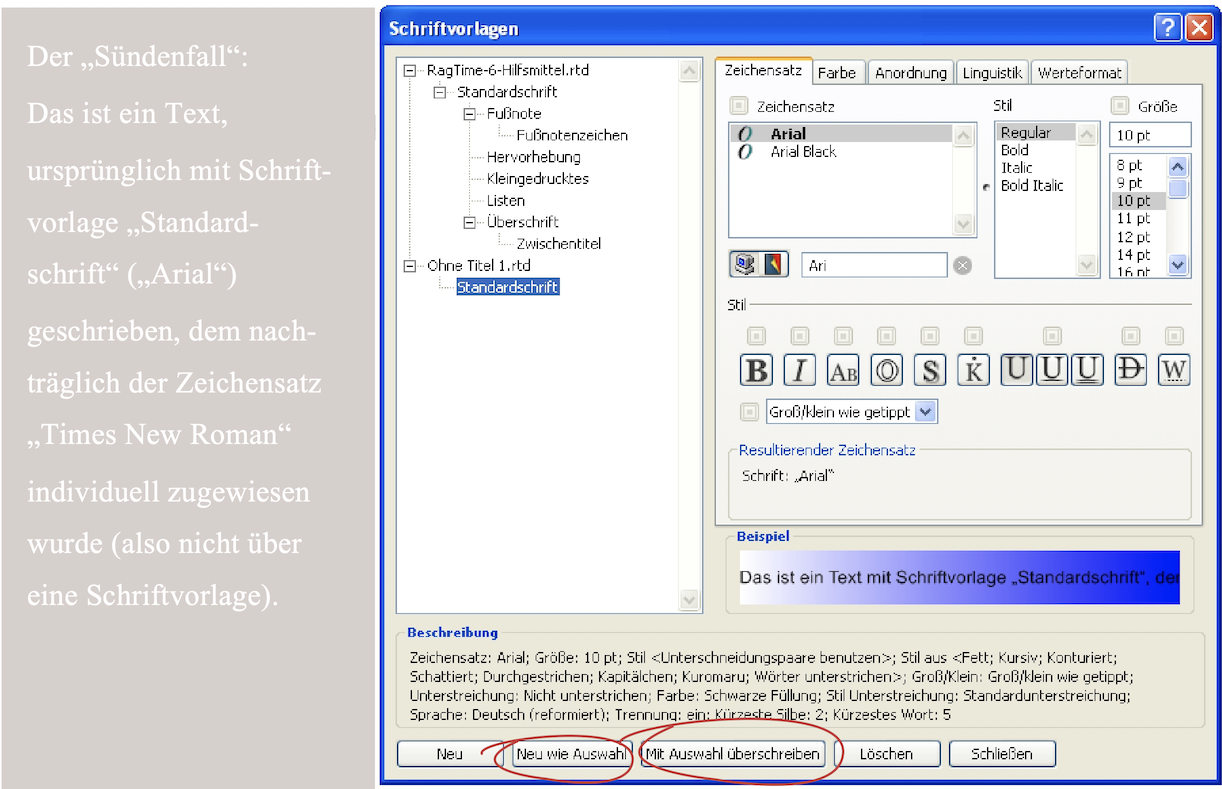This screenshot has height=789, width=1222.
Task: Click the computer icon next to font search
Action: coord(744,265)
